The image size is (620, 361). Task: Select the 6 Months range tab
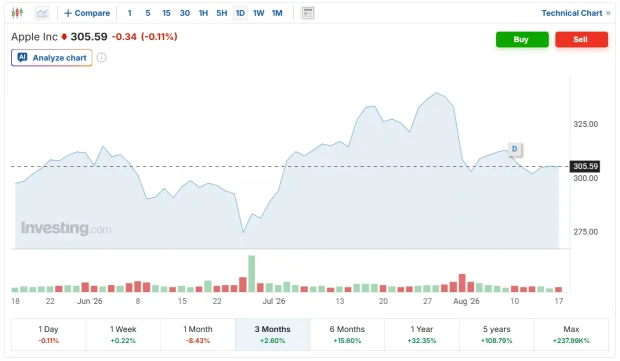coord(347,335)
